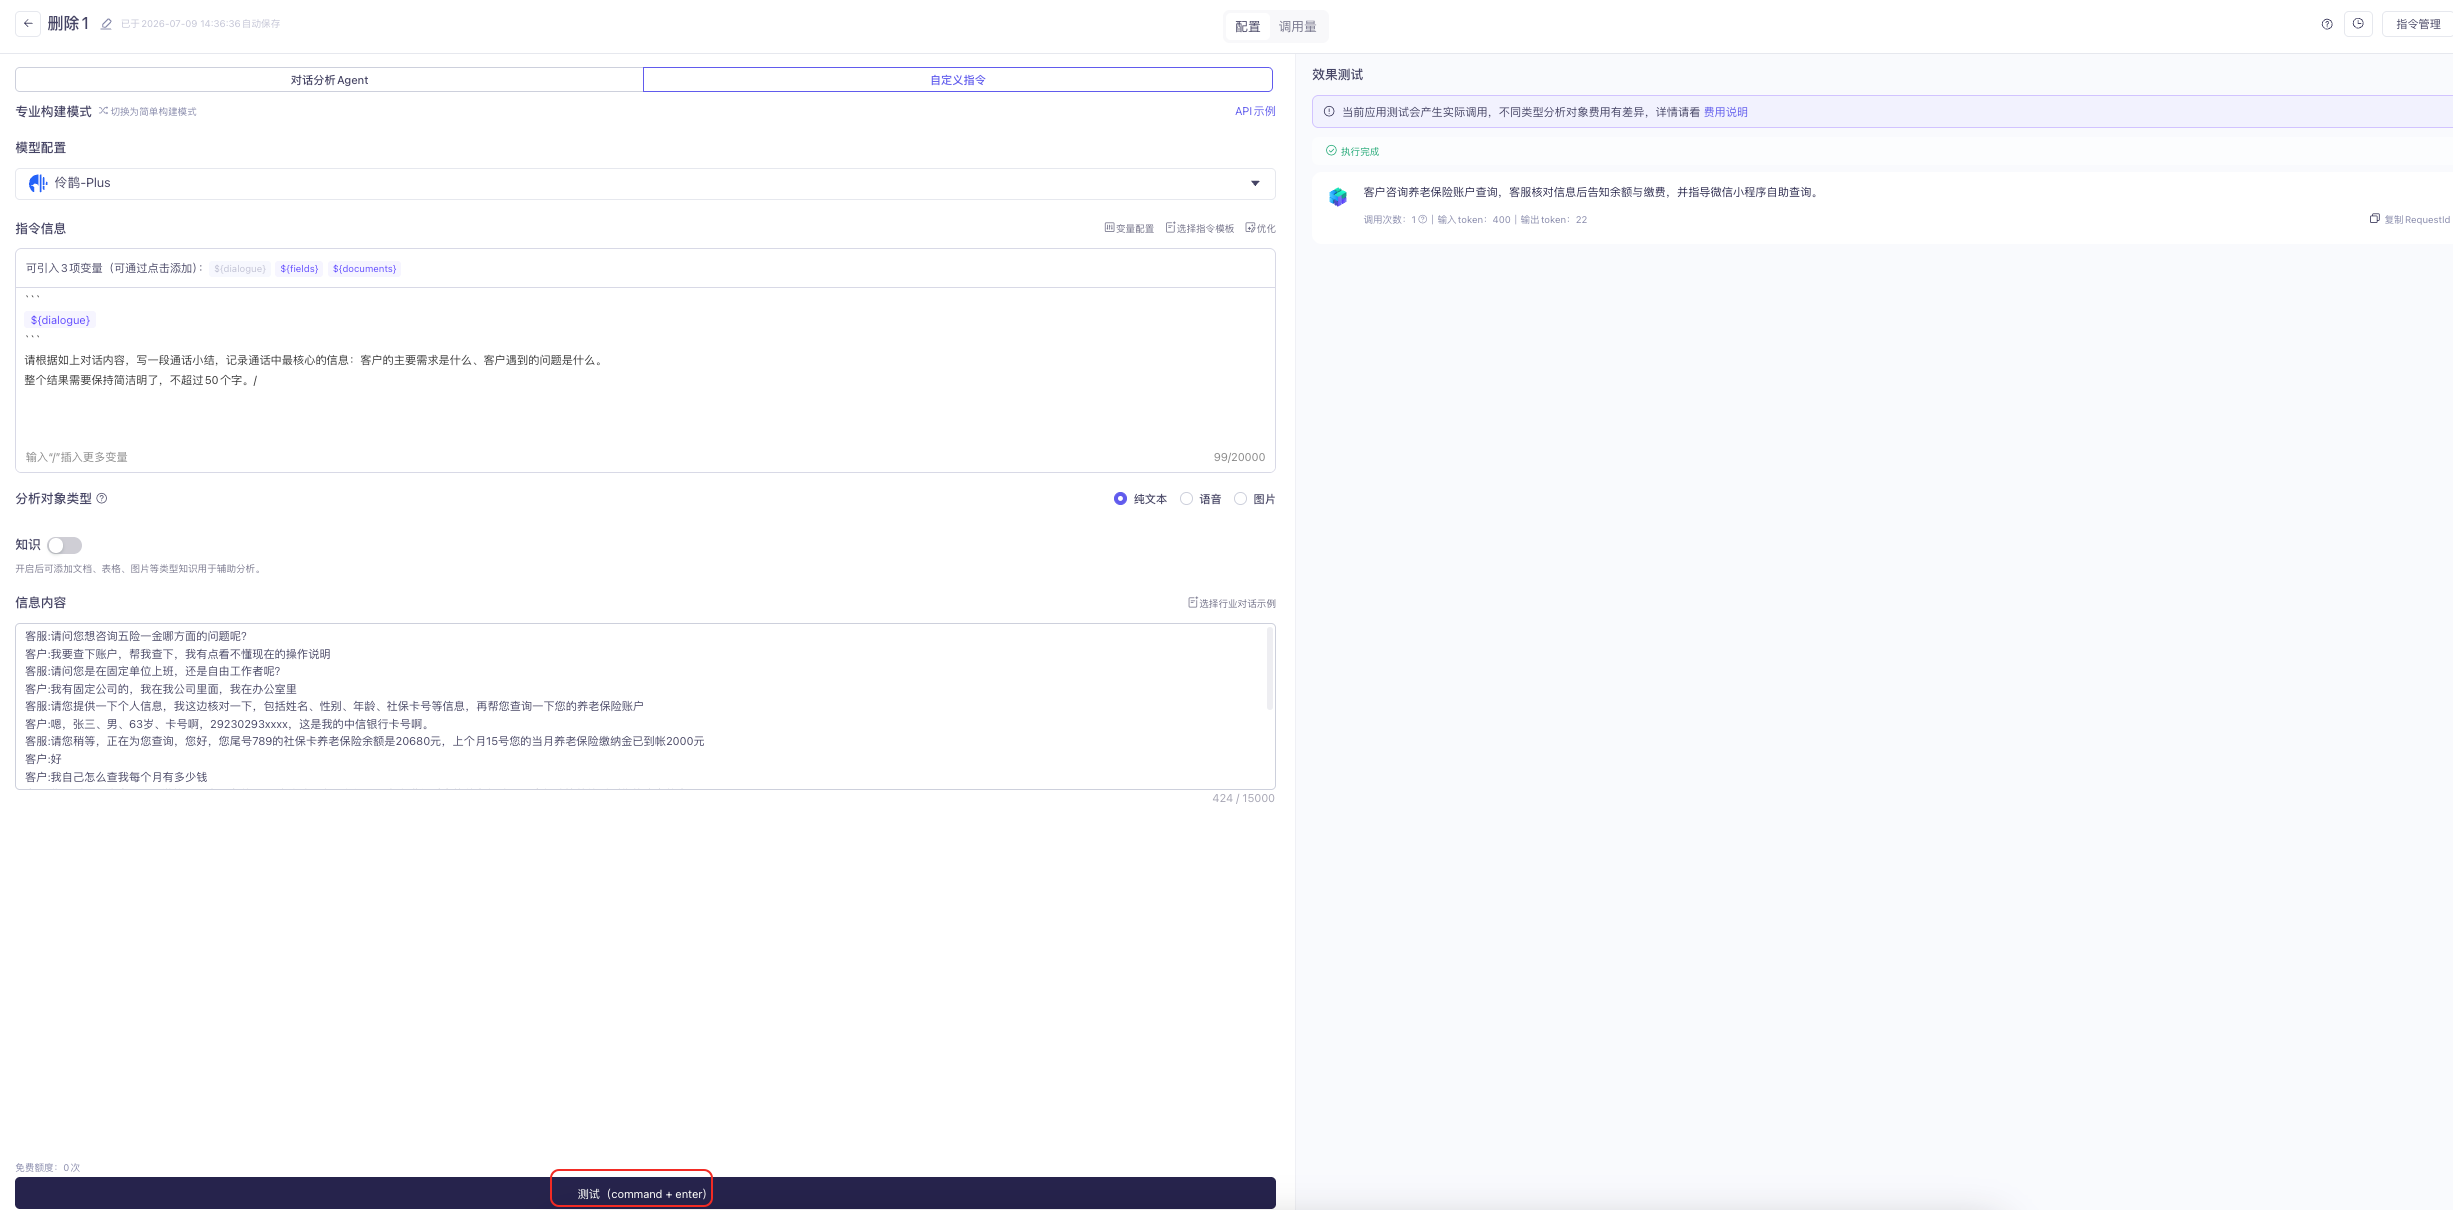Add the ${fields} variable chip
This screenshot has height=1210, width=2453.
tap(299, 269)
